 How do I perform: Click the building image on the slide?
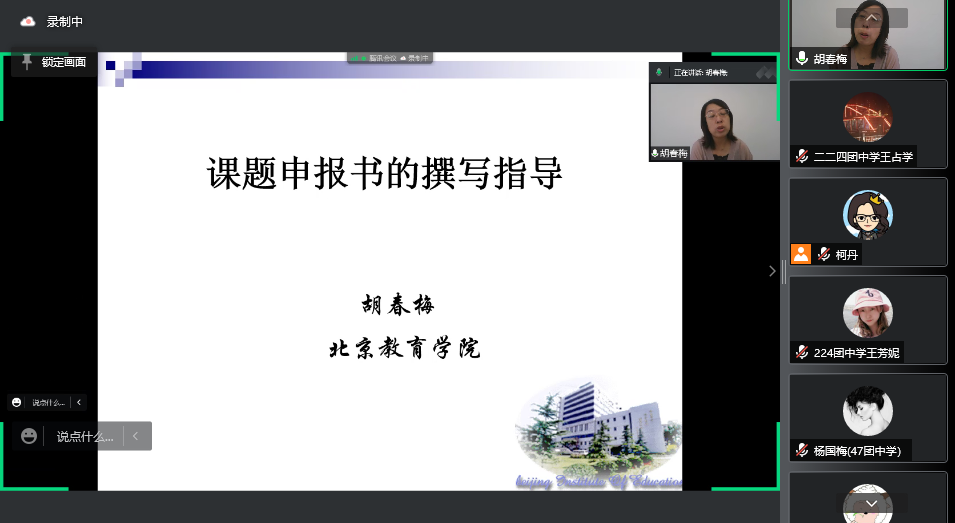coord(599,427)
